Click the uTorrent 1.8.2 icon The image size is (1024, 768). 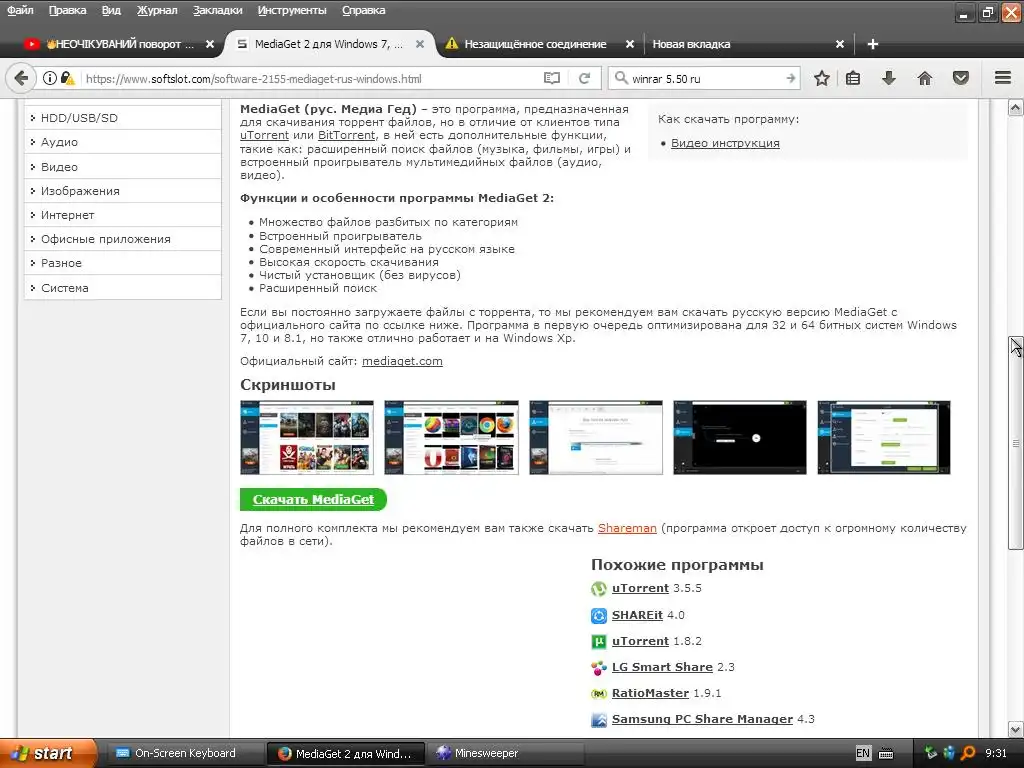pyautogui.click(x=599, y=641)
